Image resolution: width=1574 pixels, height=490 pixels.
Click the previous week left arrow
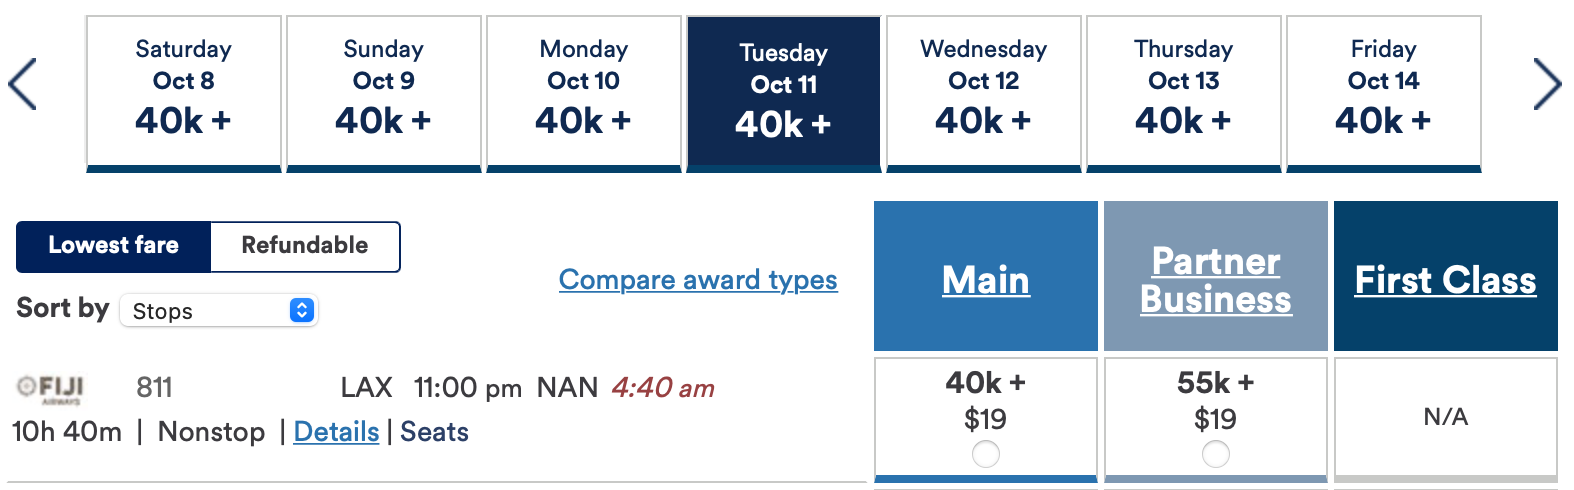22,84
